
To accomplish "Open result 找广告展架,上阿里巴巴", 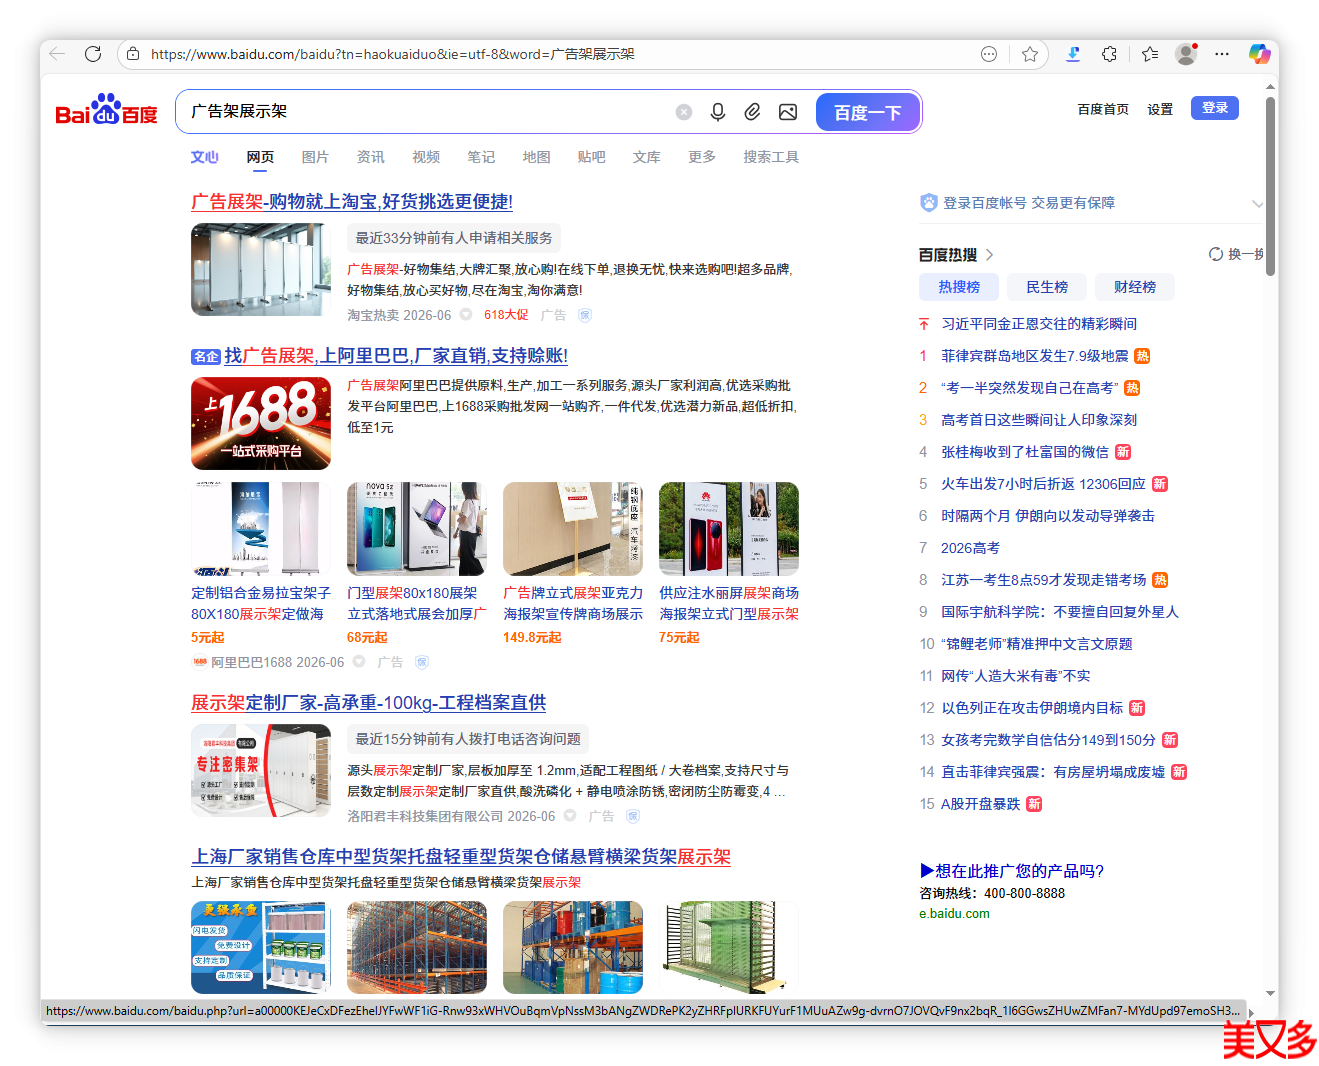I will tap(396, 356).
